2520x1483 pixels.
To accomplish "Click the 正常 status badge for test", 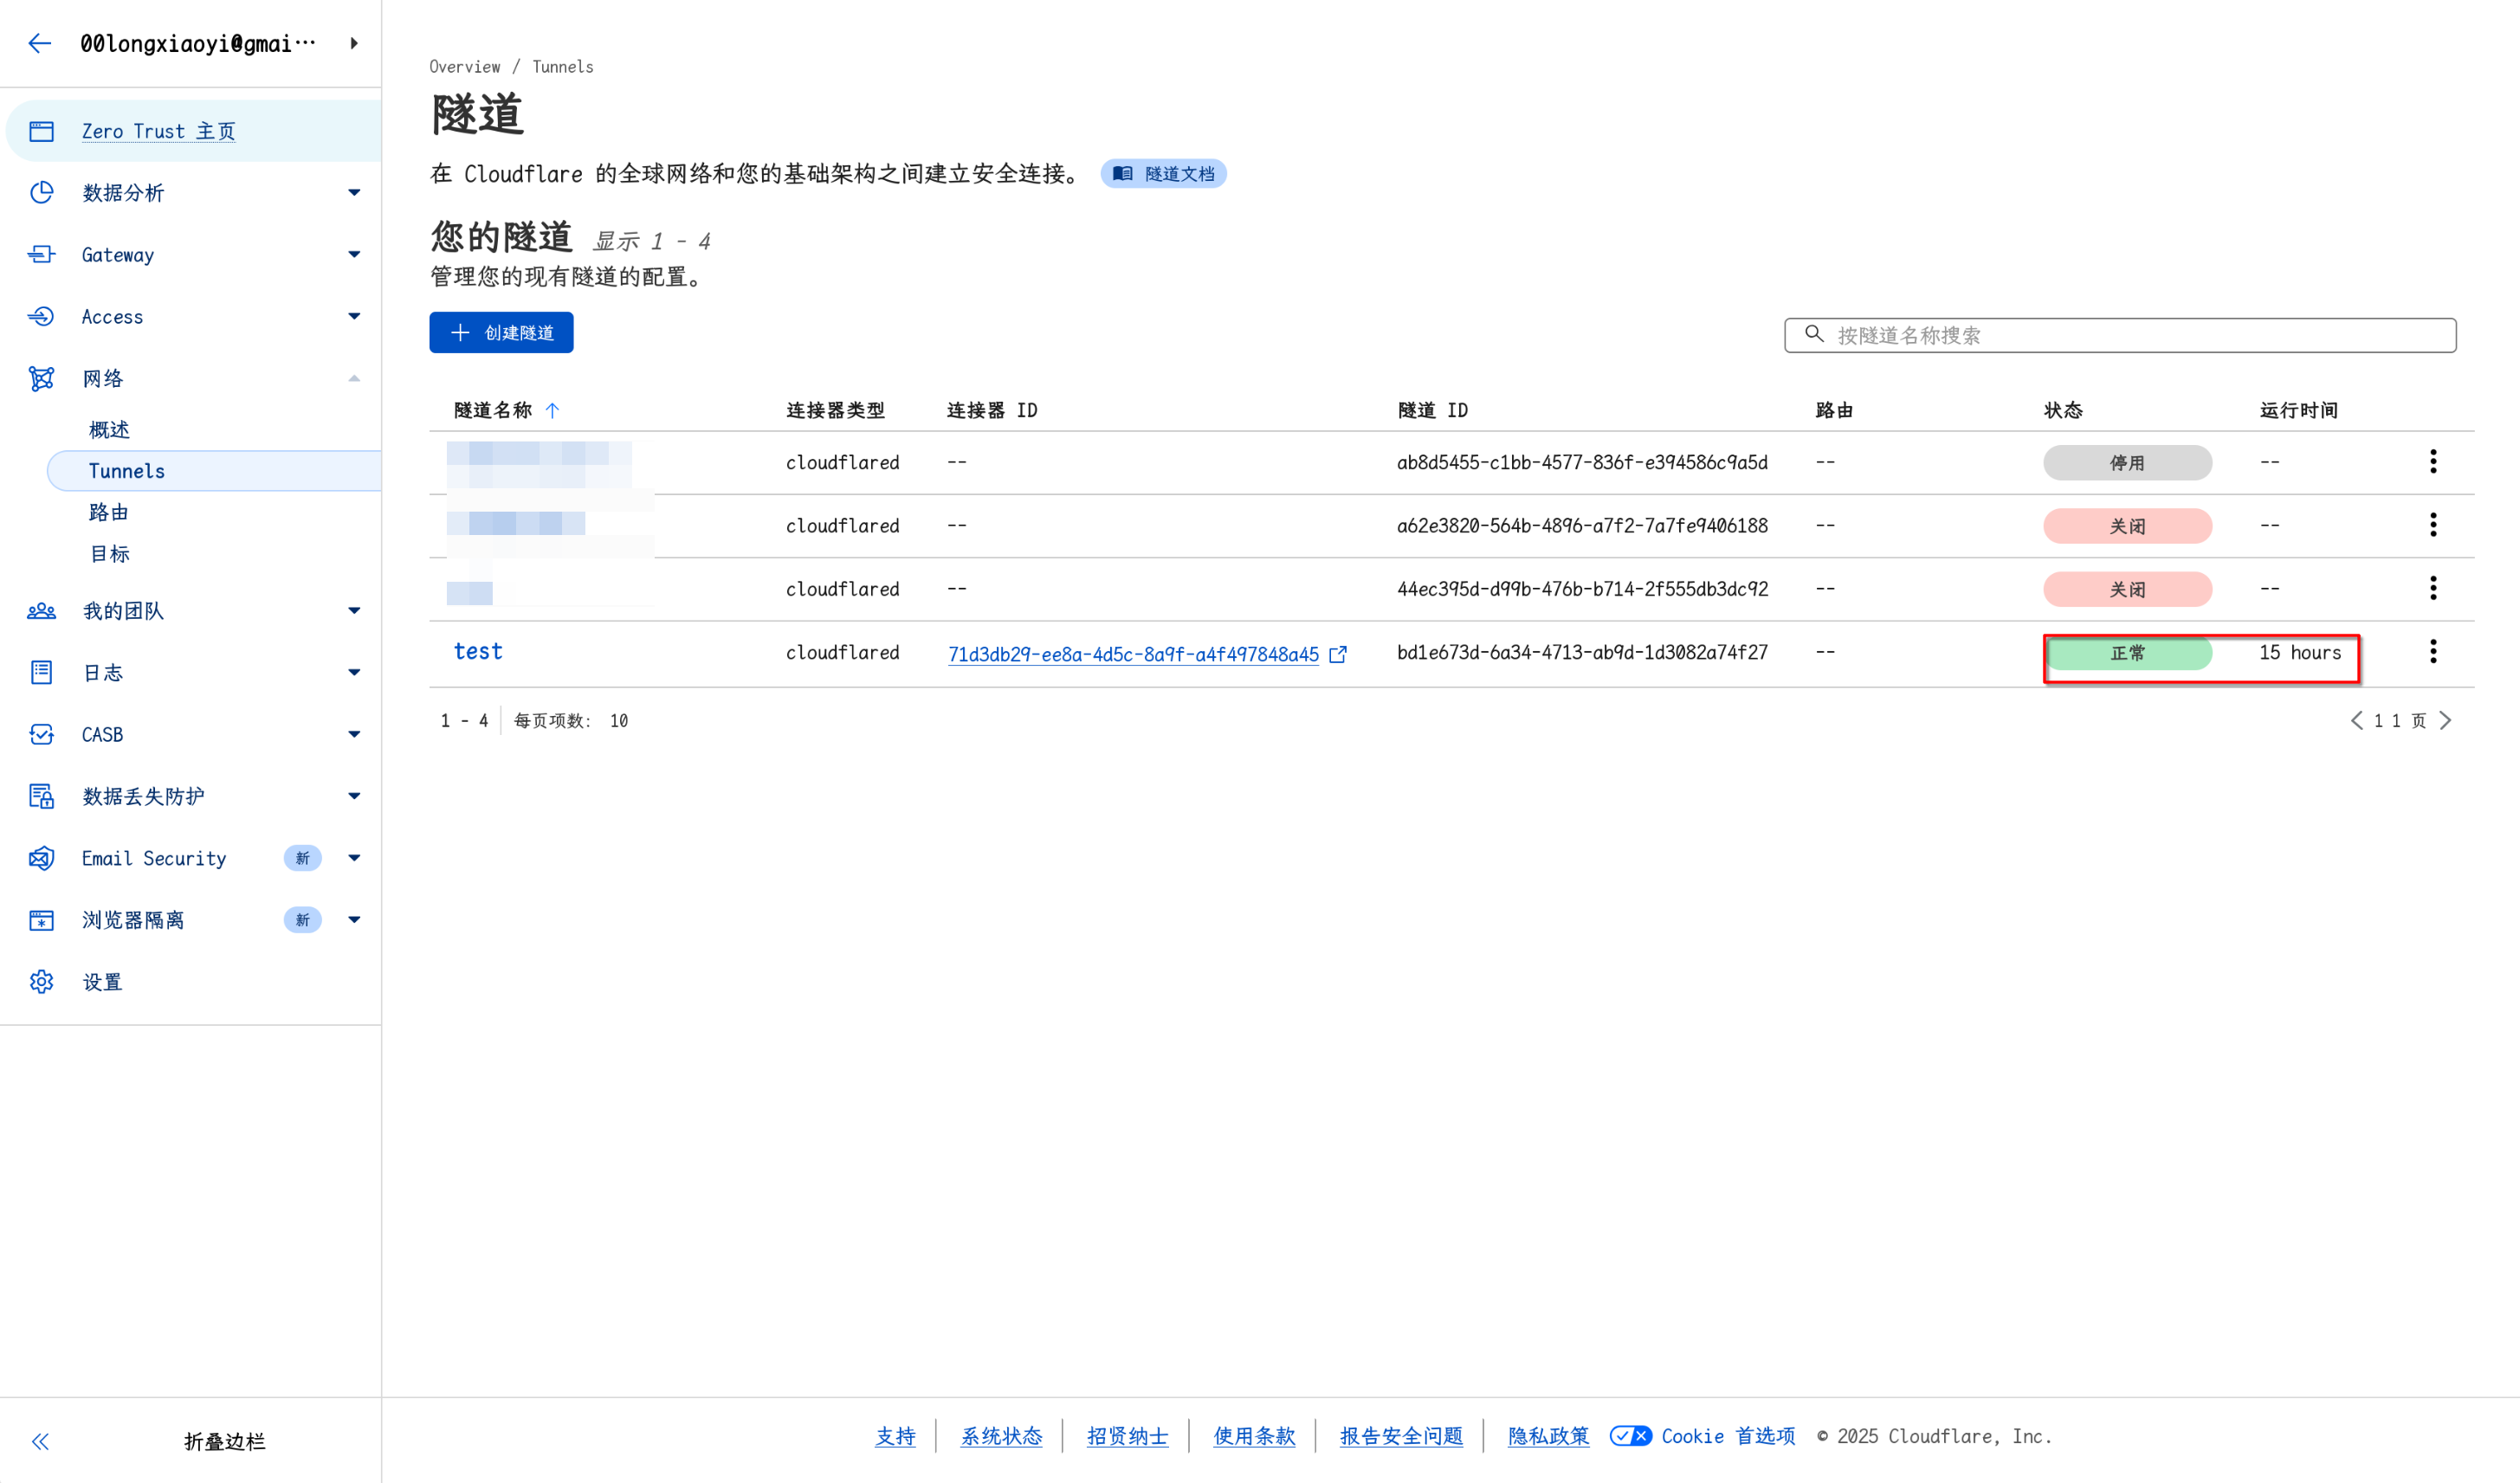I will coord(2127,653).
